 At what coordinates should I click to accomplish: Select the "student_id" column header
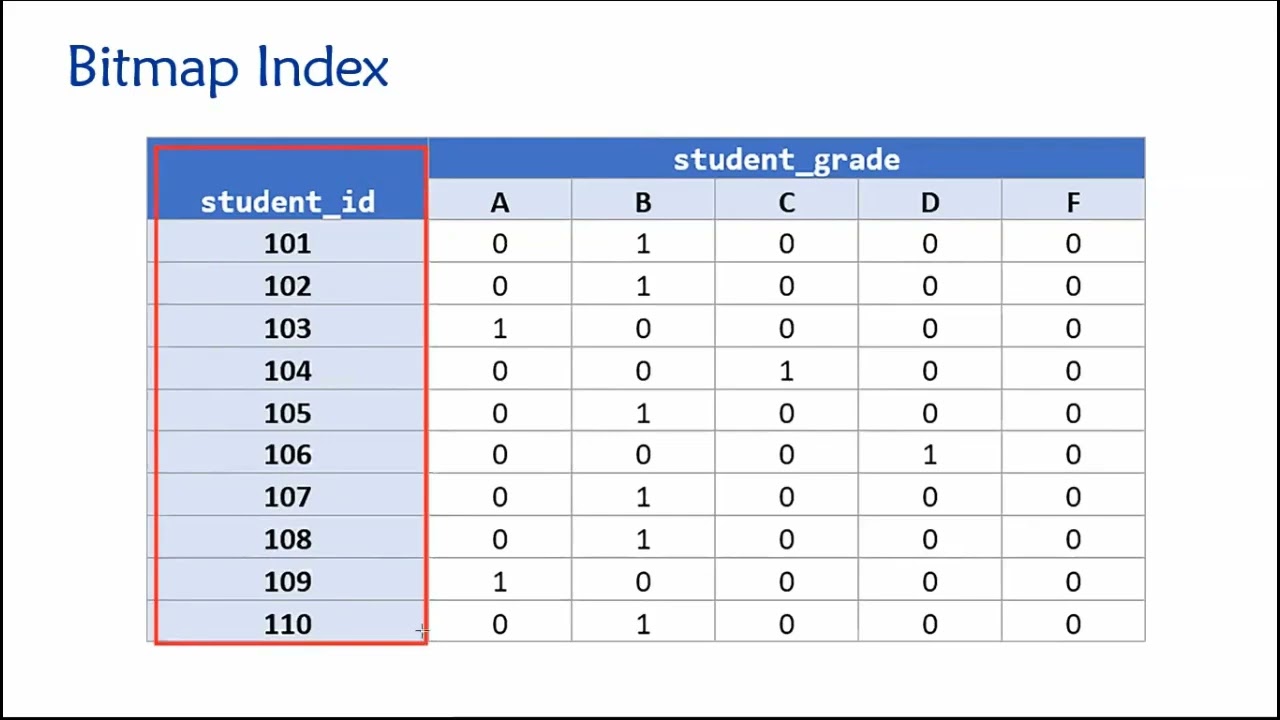tap(288, 180)
